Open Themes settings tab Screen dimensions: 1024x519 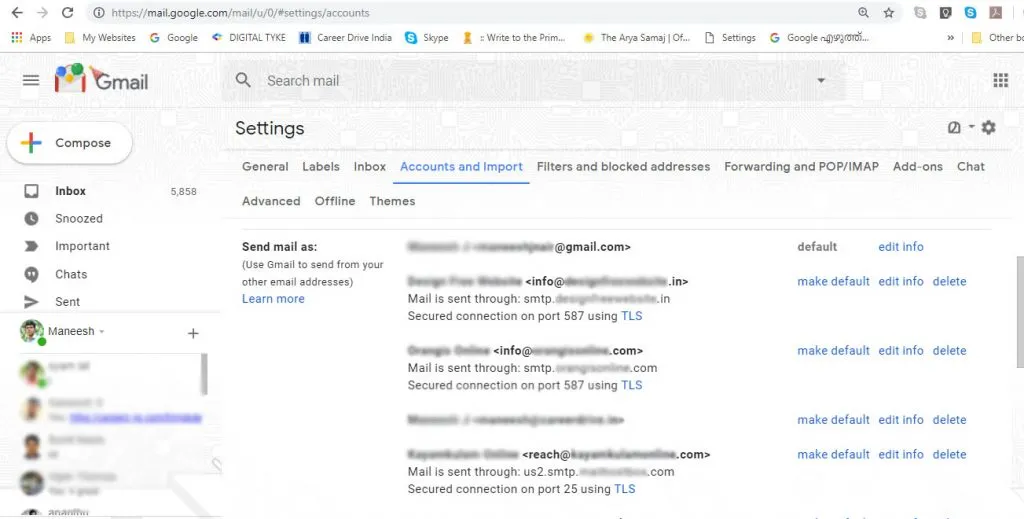tap(392, 201)
